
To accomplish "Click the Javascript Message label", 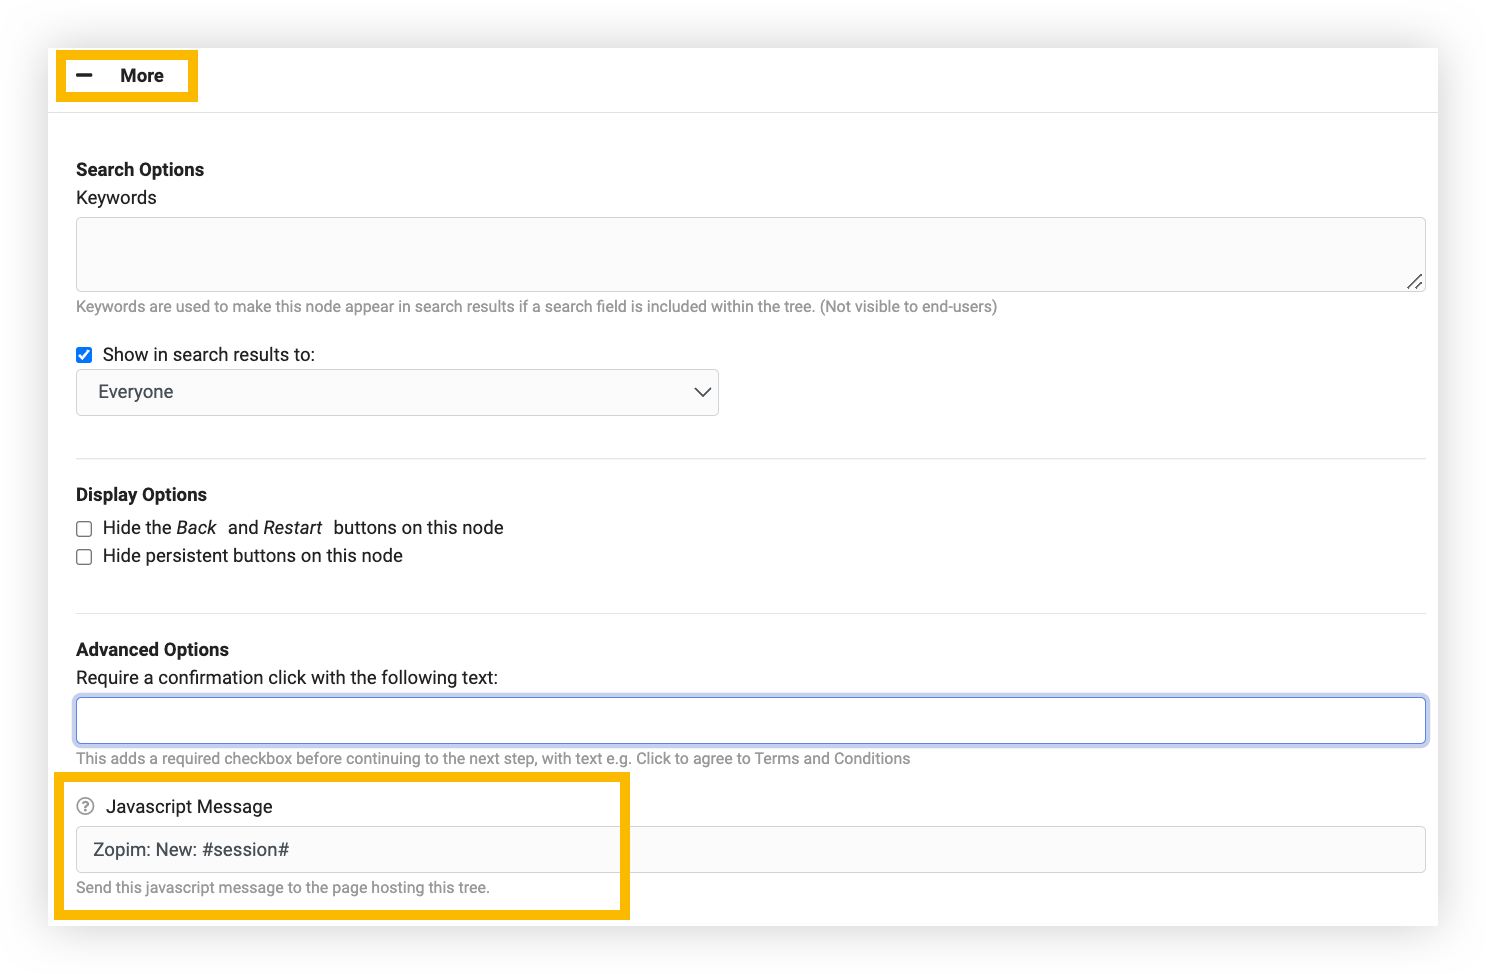I will pos(189,807).
